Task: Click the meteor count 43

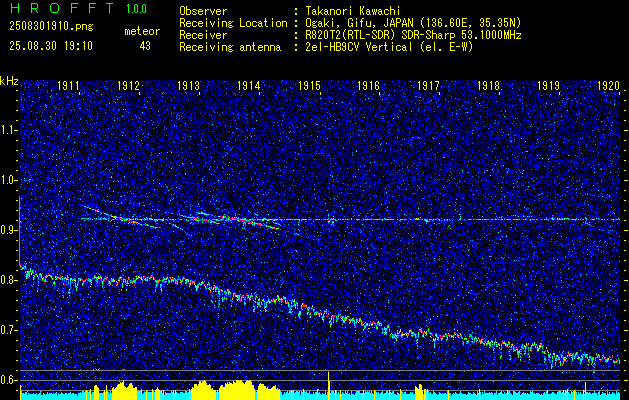Action: (145, 46)
